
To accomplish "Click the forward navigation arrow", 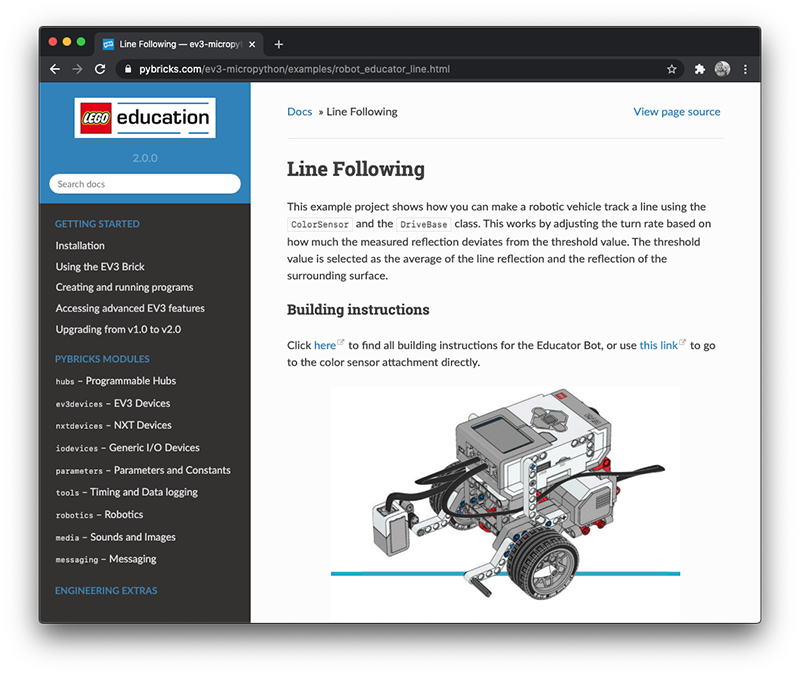I will point(78,69).
